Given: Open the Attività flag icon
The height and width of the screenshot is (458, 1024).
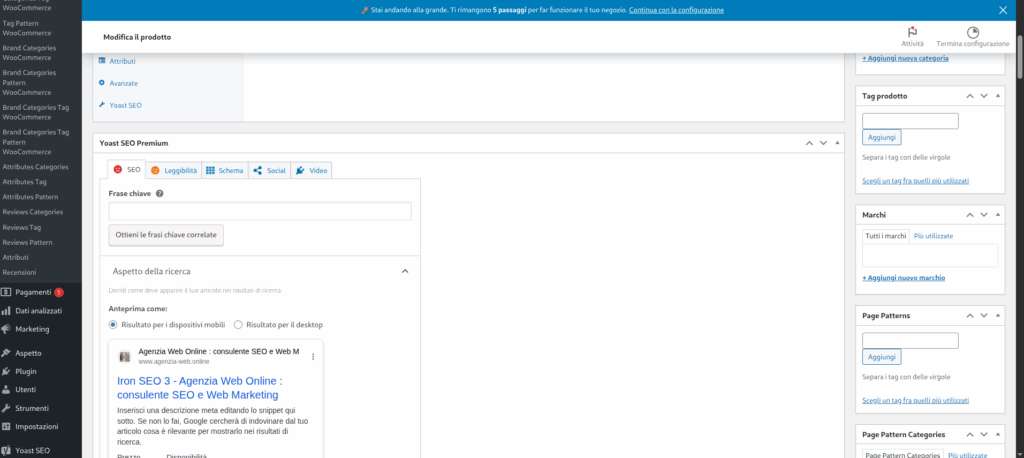Looking at the screenshot, I should click(x=912, y=32).
